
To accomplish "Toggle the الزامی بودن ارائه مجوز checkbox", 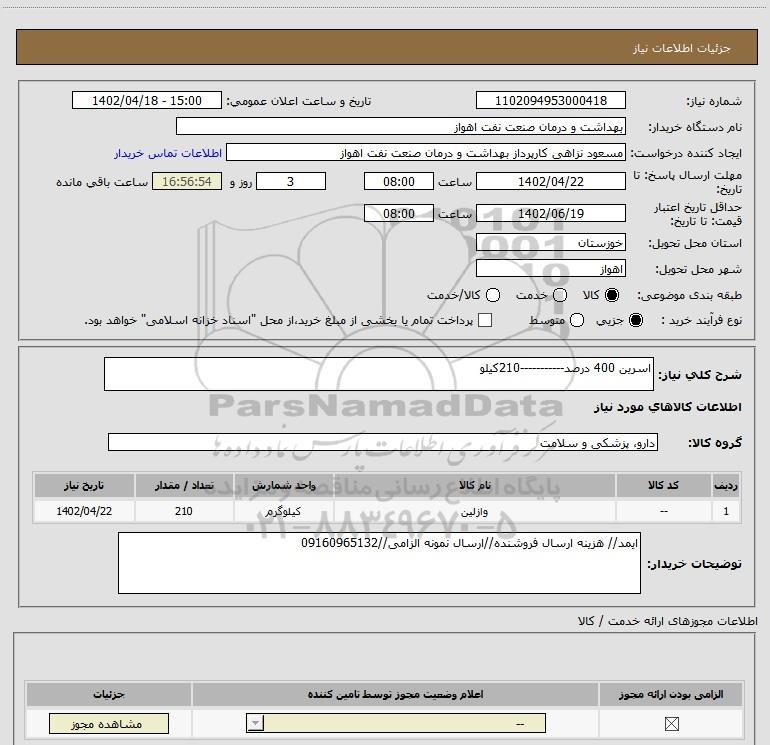I will coord(671,723).
